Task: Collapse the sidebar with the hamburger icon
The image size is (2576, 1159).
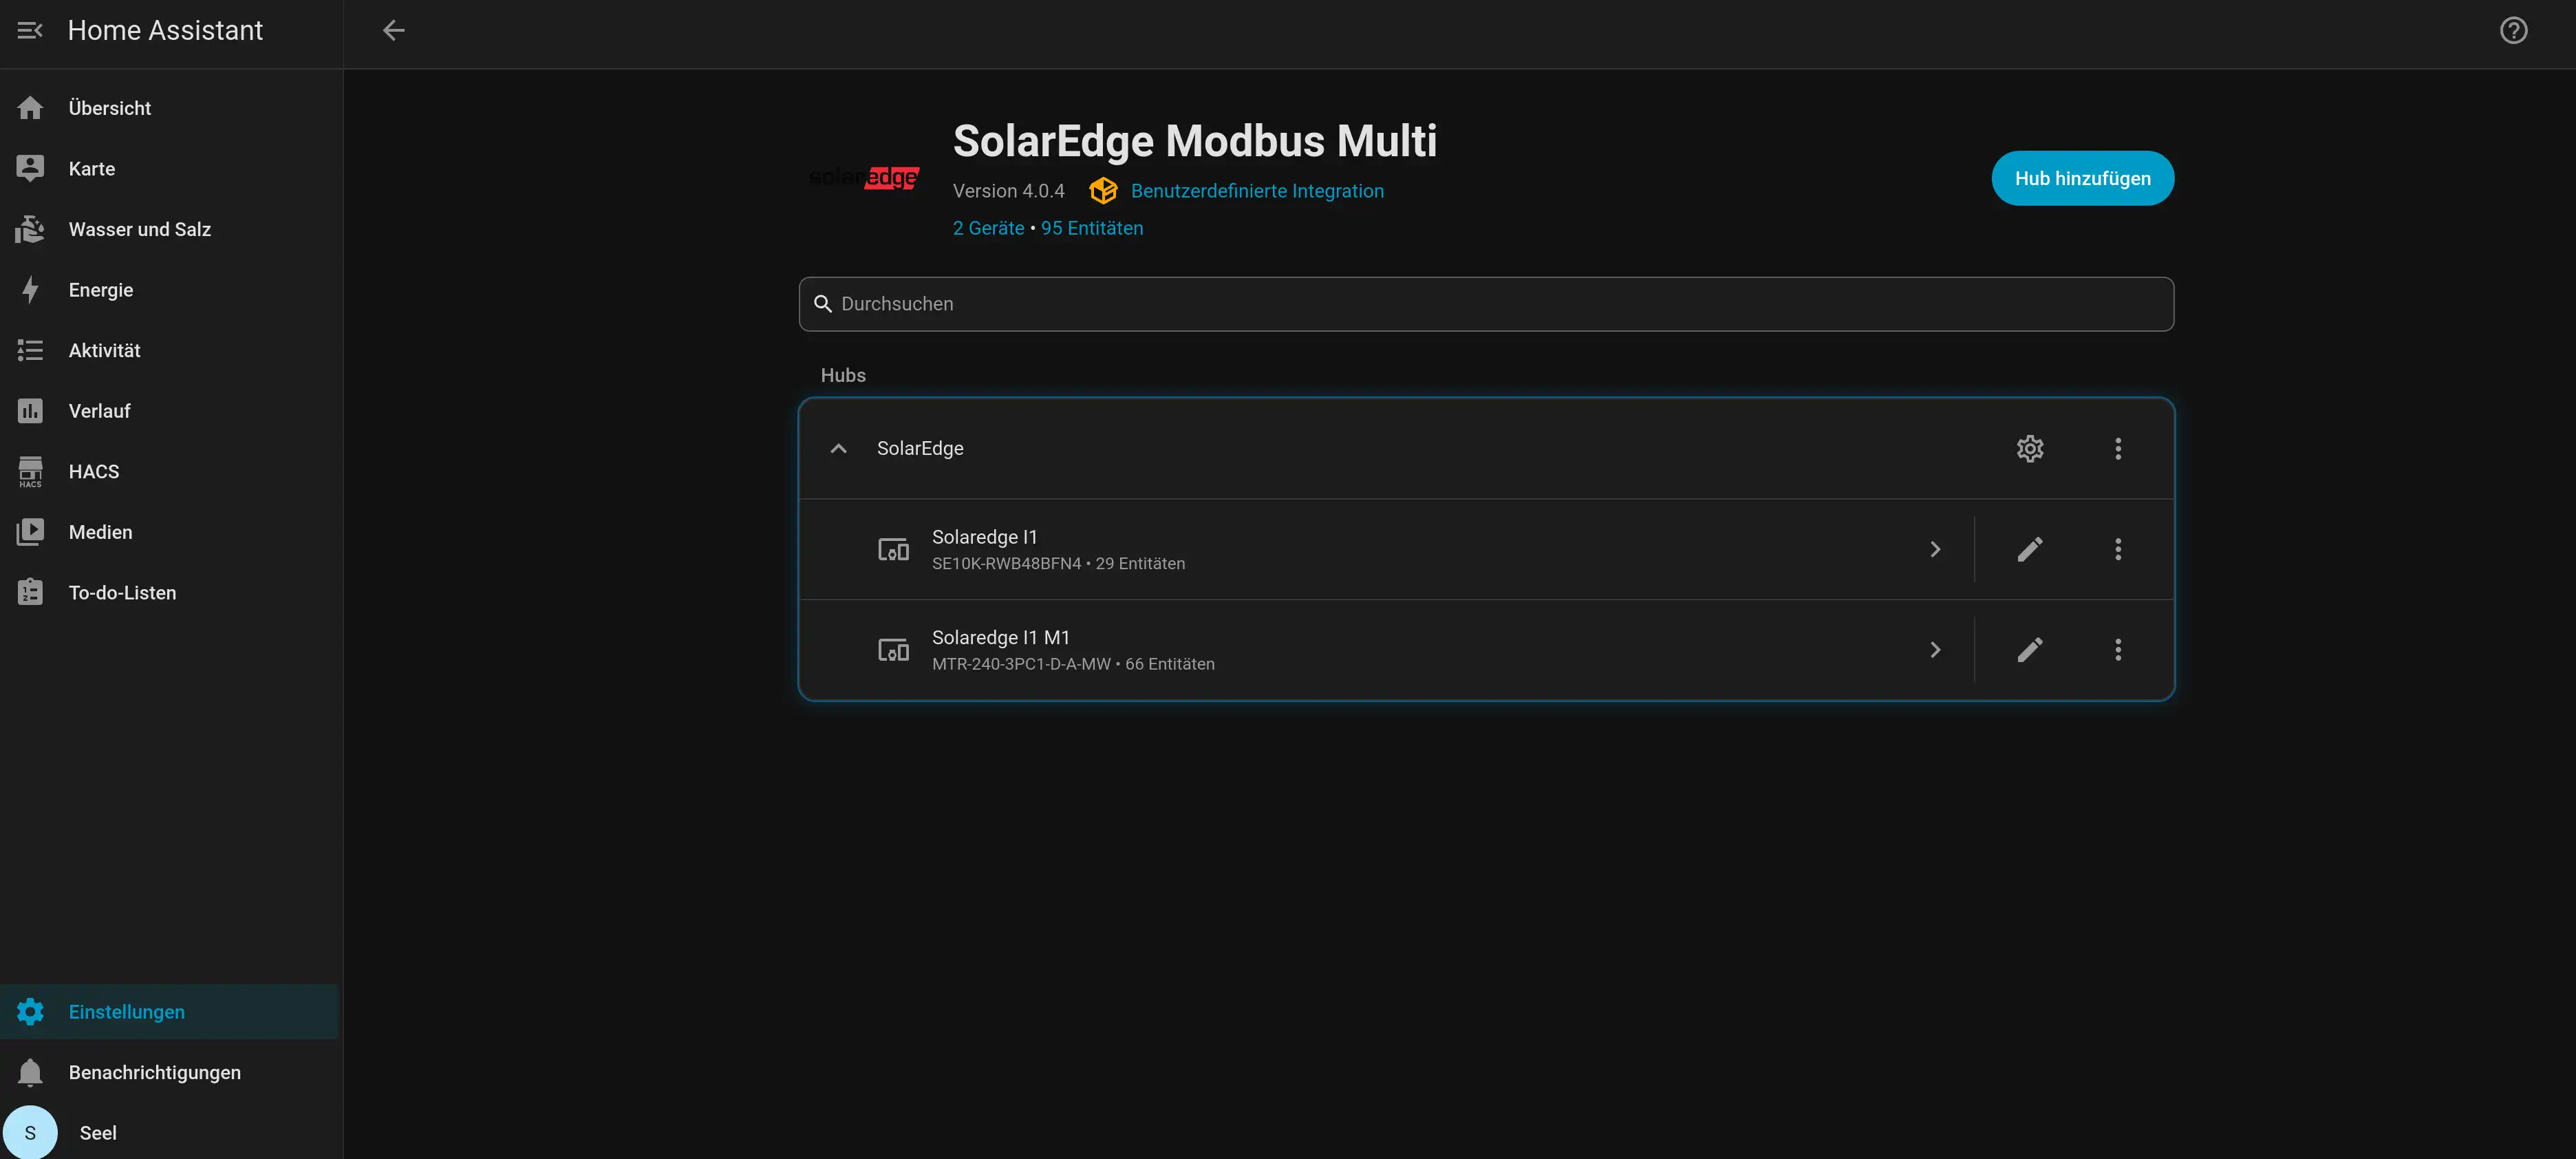Action: tap(30, 30)
